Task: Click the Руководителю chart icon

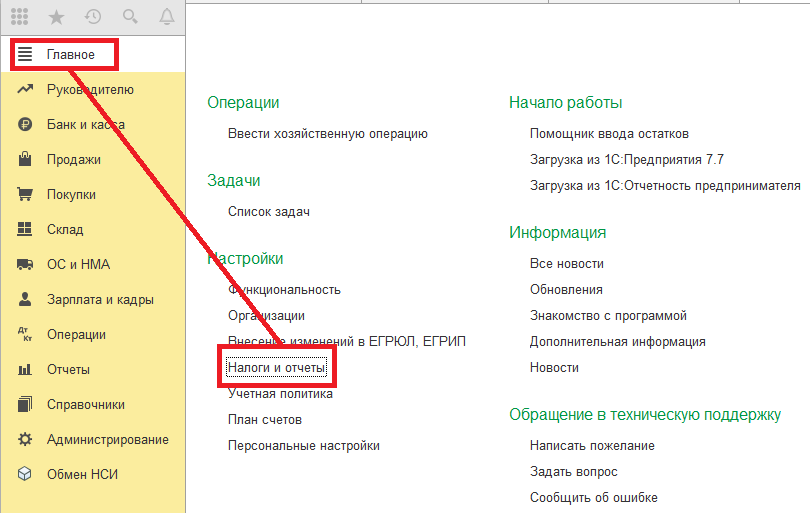Action: pos(25,89)
